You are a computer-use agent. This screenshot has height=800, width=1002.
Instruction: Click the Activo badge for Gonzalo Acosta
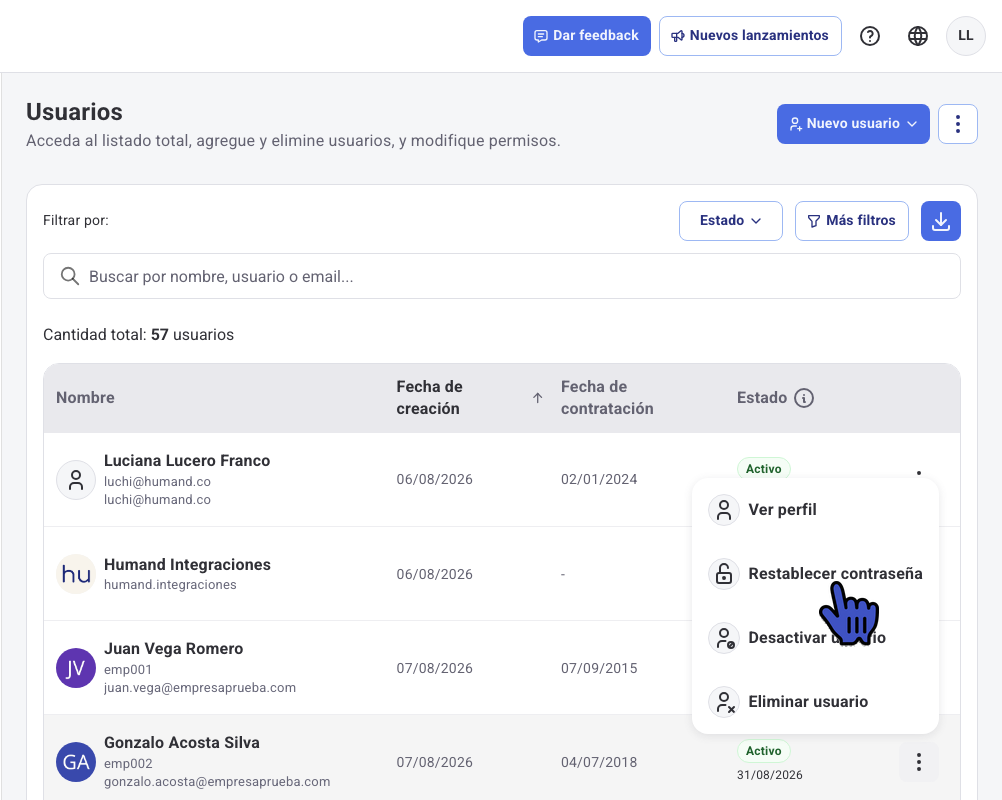pos(764,751)
